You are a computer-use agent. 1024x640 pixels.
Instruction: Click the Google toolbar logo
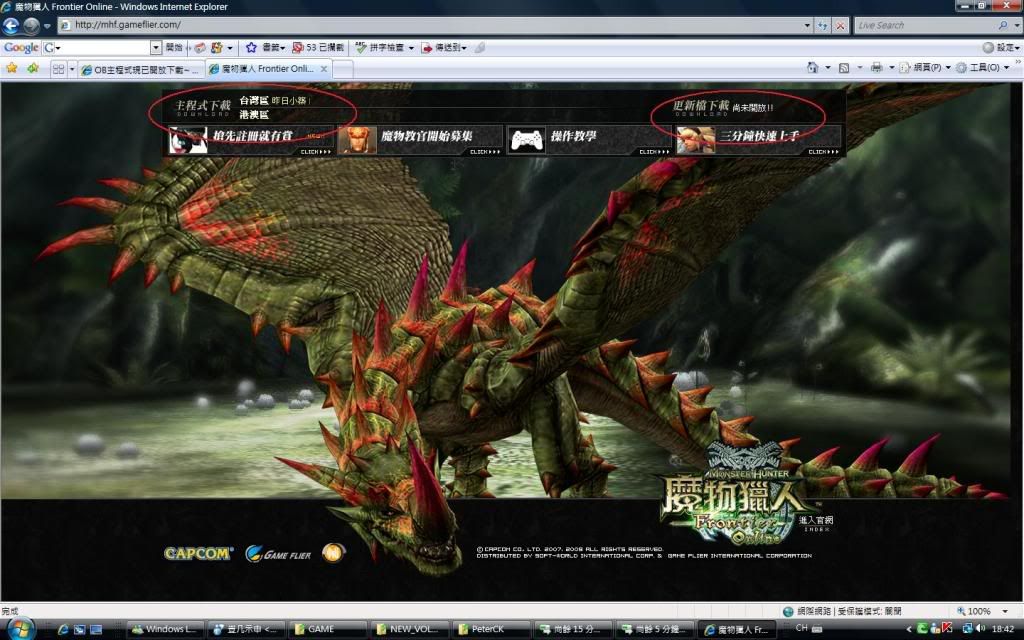click(x=21, y=48)
